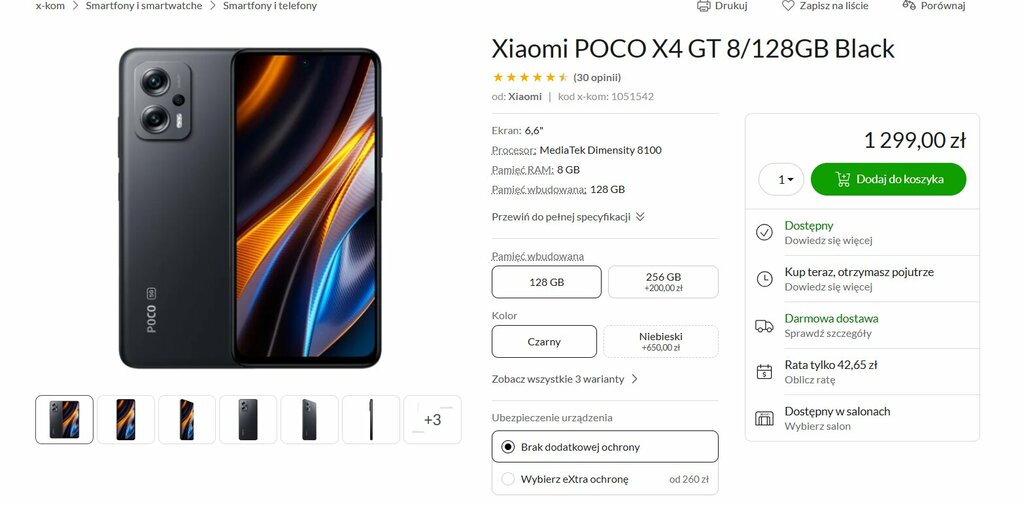Select the Wybierz eXtra ochronę radio option
The height and width of the screenshot is (505, 1024).
(x=508, y=479)
